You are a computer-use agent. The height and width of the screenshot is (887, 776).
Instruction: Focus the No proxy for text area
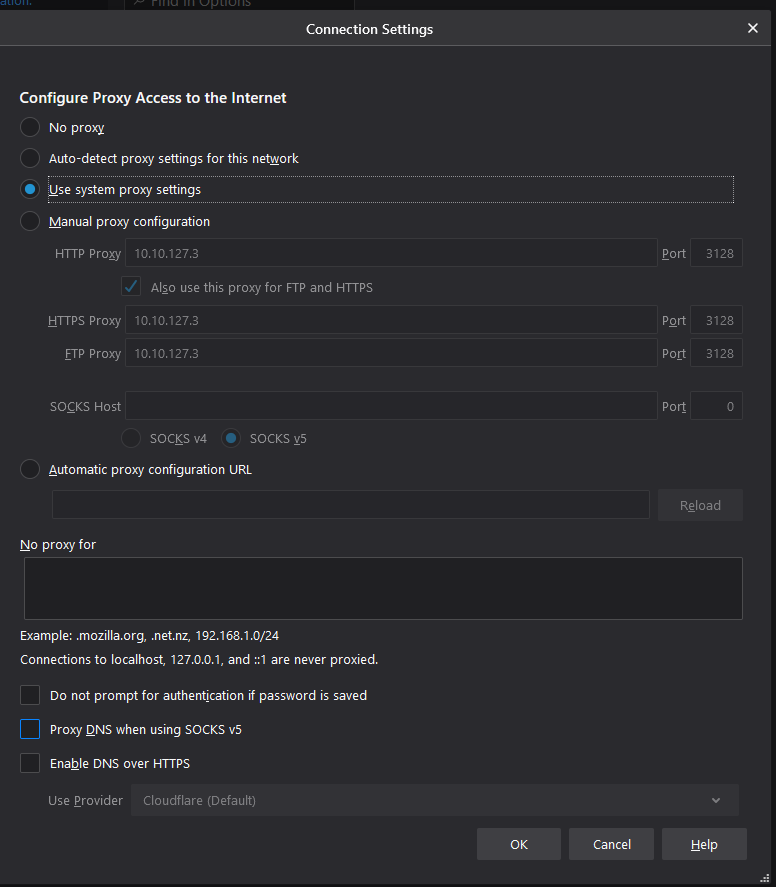point(383,588)
